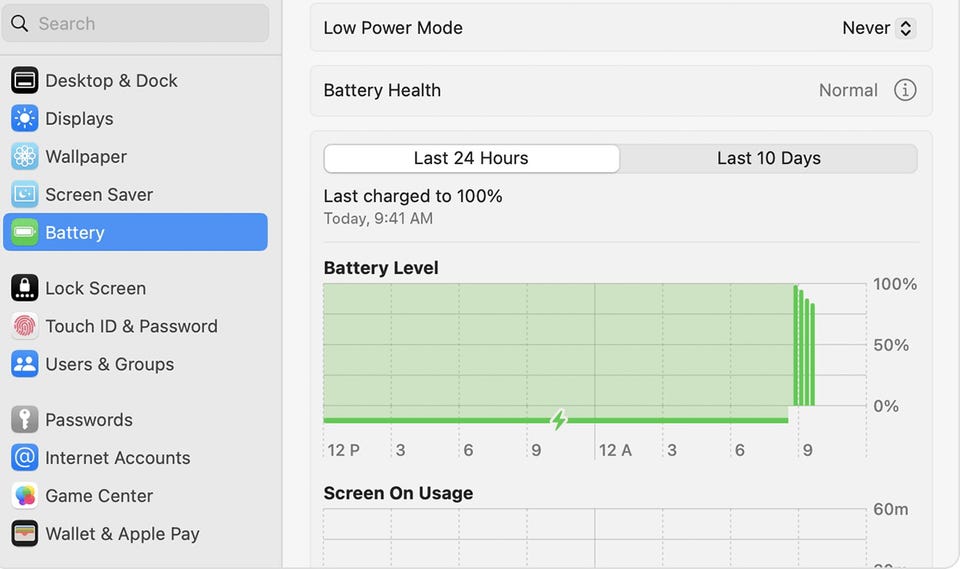Screen dimensions: 960x569
Task: Open the Users & Groups icon
Action: click(24, 364)
